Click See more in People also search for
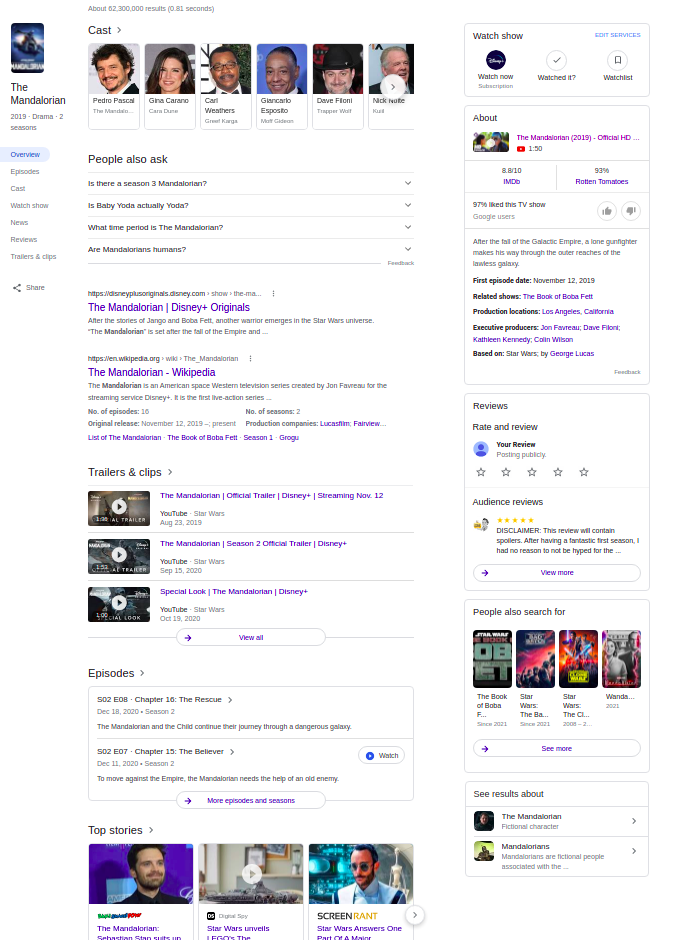691x940 pixels. tap(557, 749)
